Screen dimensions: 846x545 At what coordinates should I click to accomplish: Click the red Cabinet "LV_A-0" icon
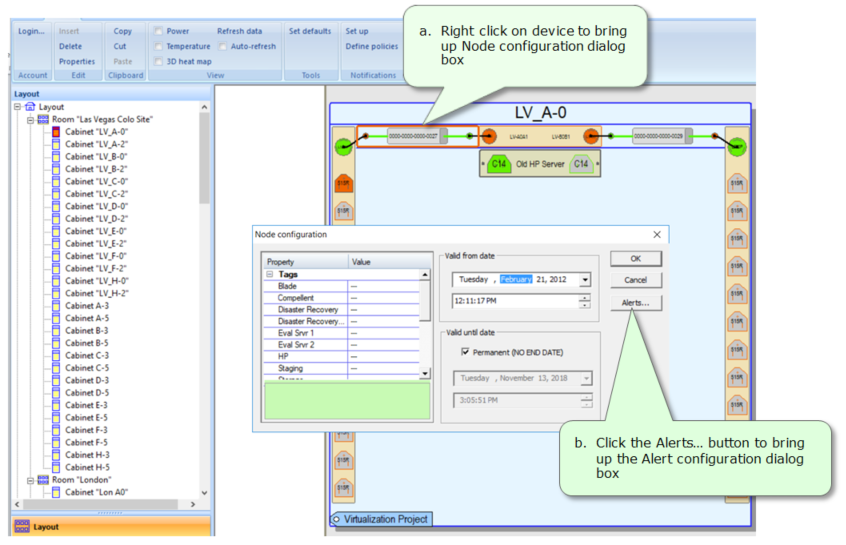pos(56,132)
